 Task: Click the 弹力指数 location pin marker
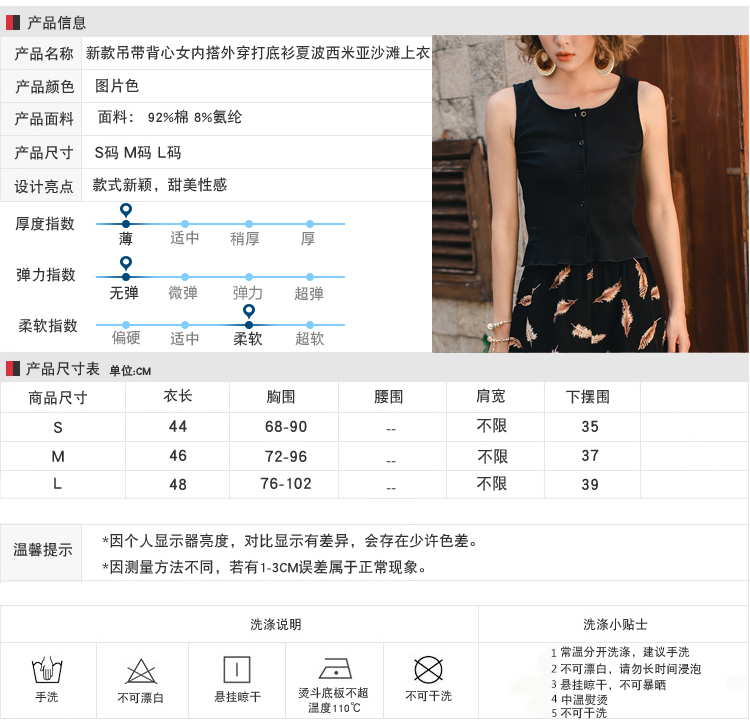126,263
